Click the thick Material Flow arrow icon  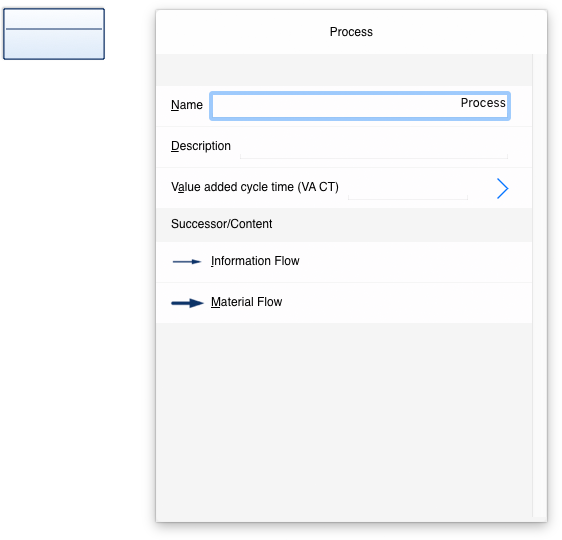click(187, 303)
